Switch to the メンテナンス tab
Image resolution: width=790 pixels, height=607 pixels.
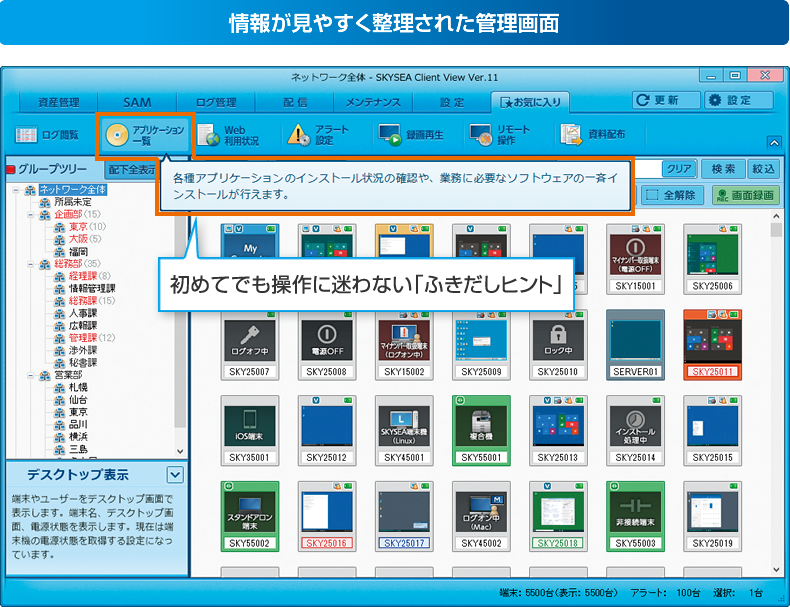click(373, 103)
